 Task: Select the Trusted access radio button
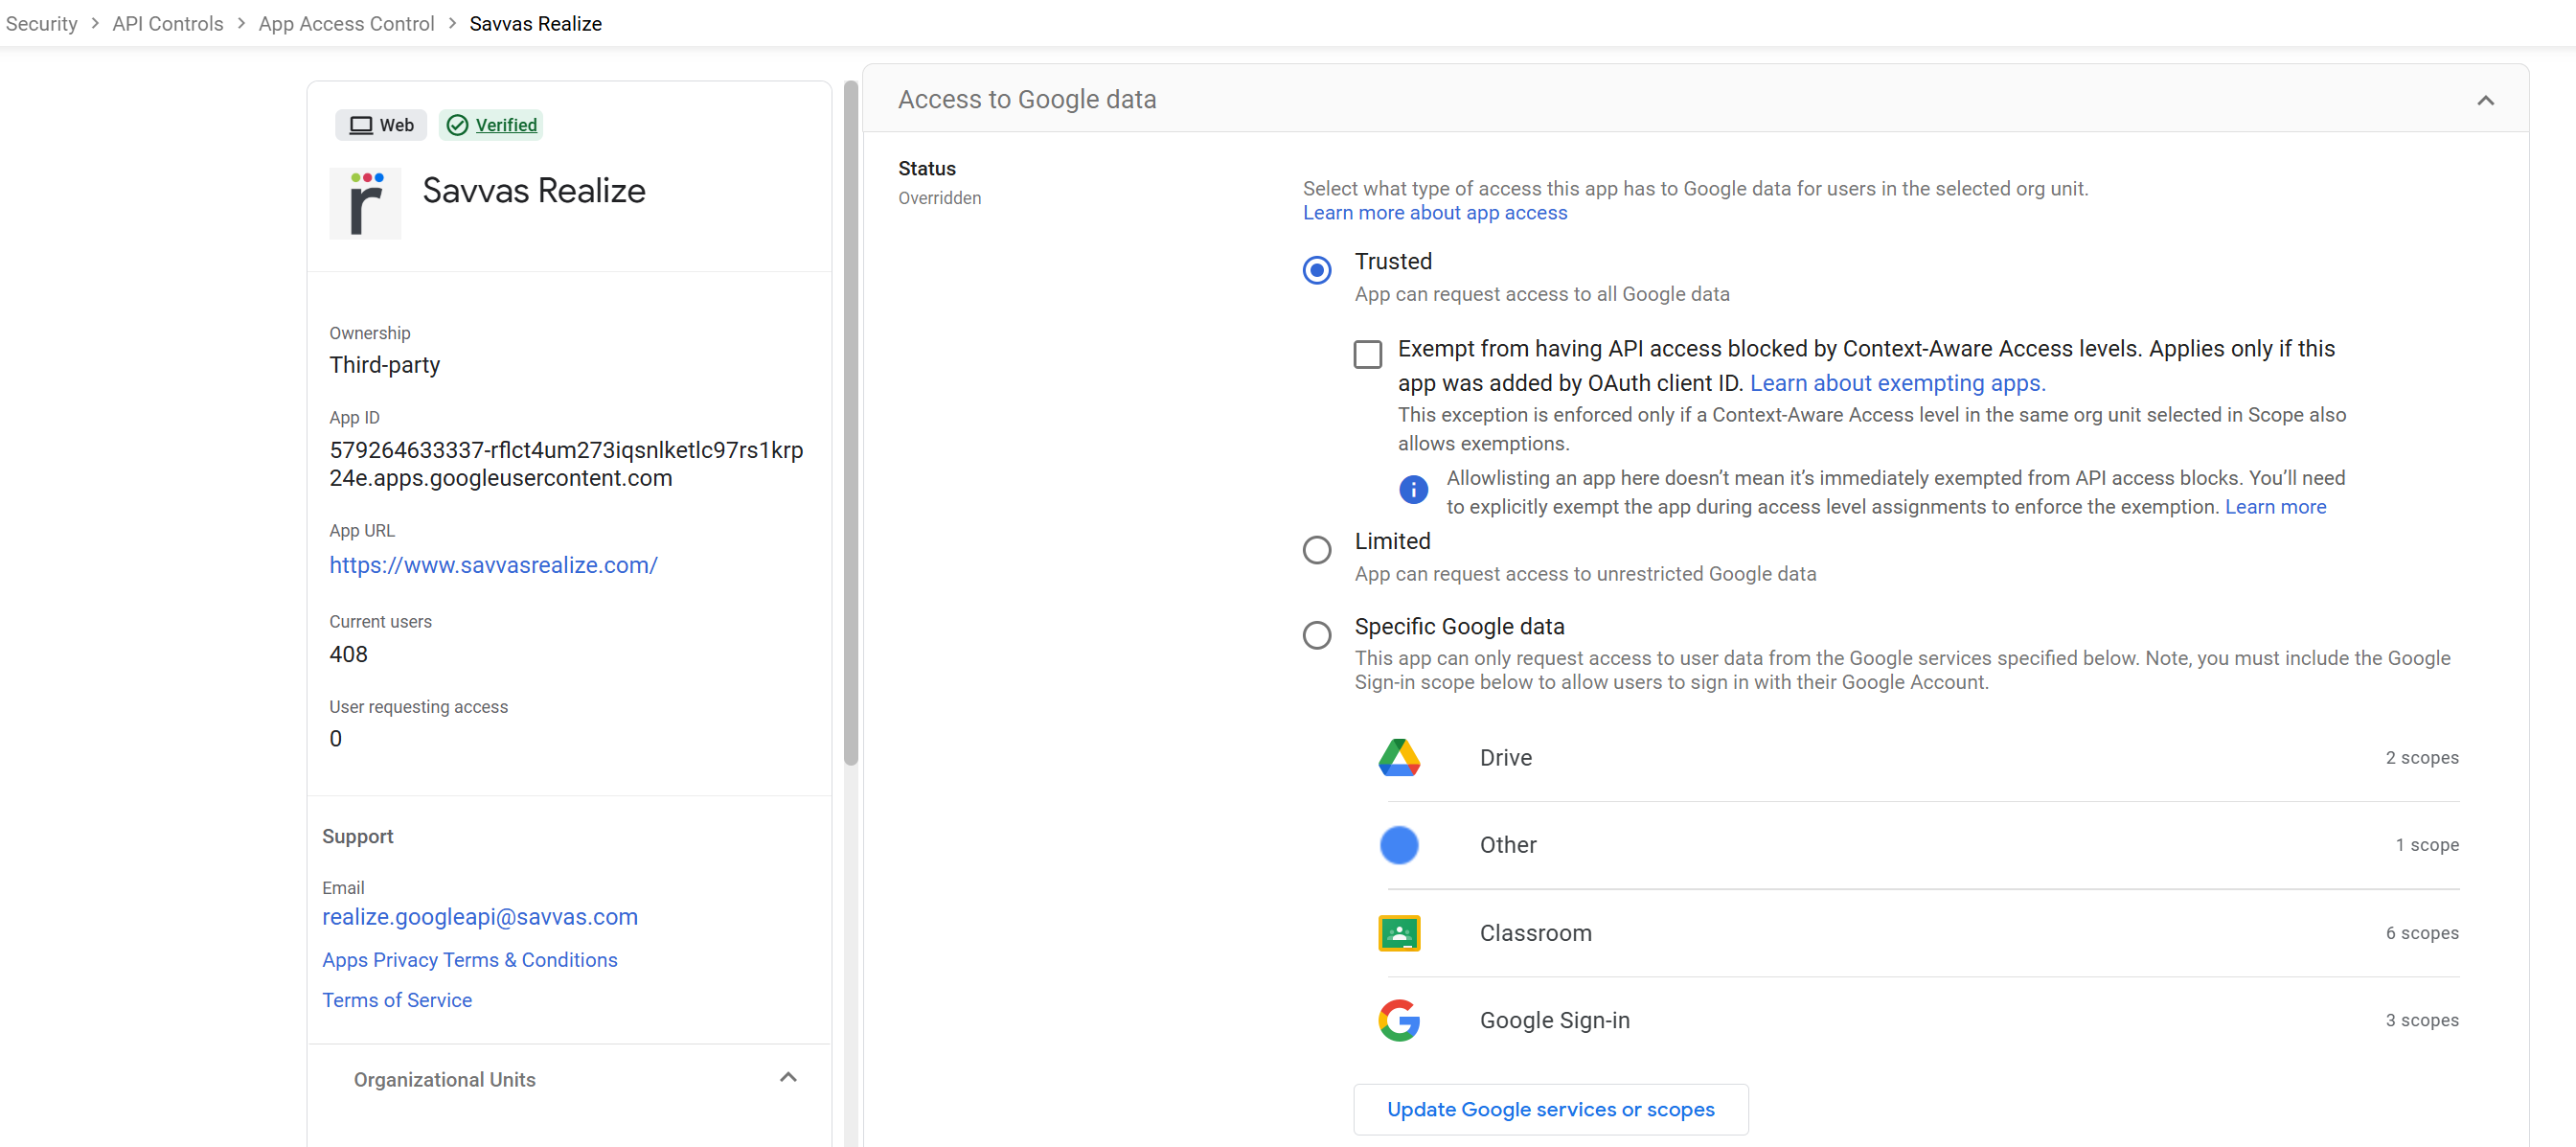pos(1317,270)
